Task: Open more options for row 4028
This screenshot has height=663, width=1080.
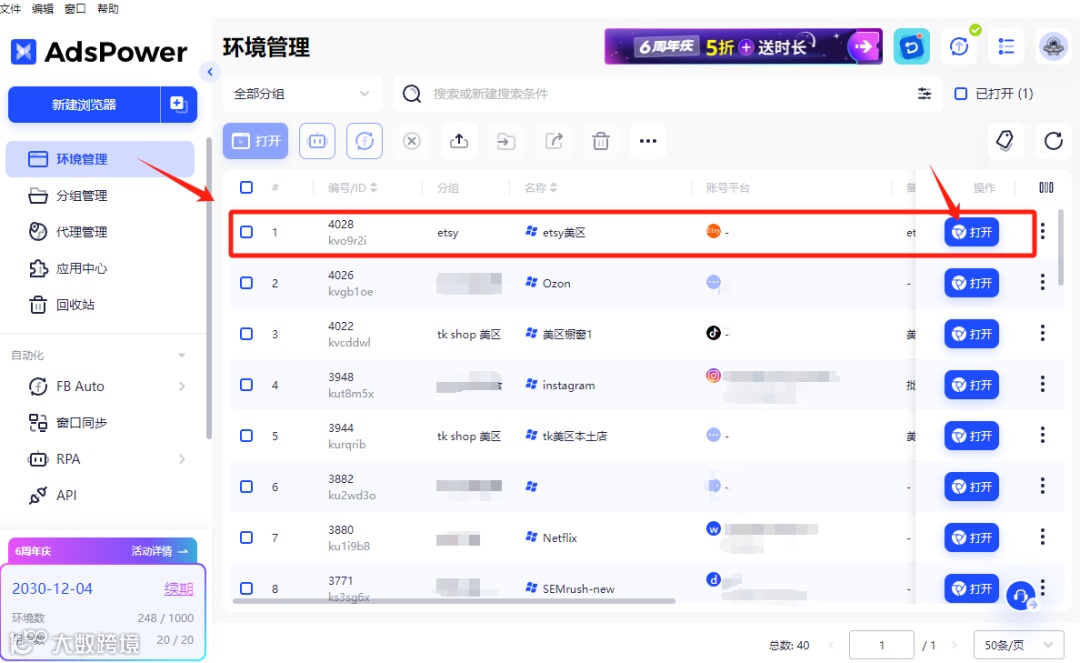Action: (x=1042, y=231)
